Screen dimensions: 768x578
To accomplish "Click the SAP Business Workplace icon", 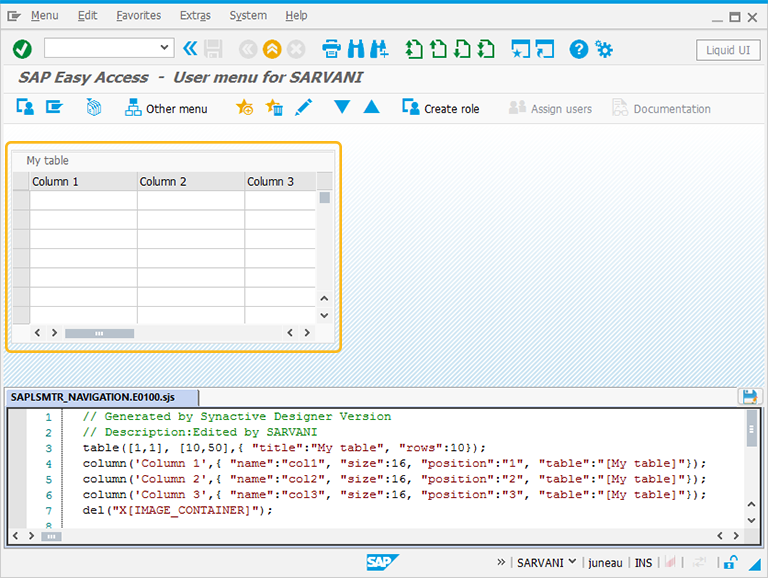I will click(x=94, y=106).
